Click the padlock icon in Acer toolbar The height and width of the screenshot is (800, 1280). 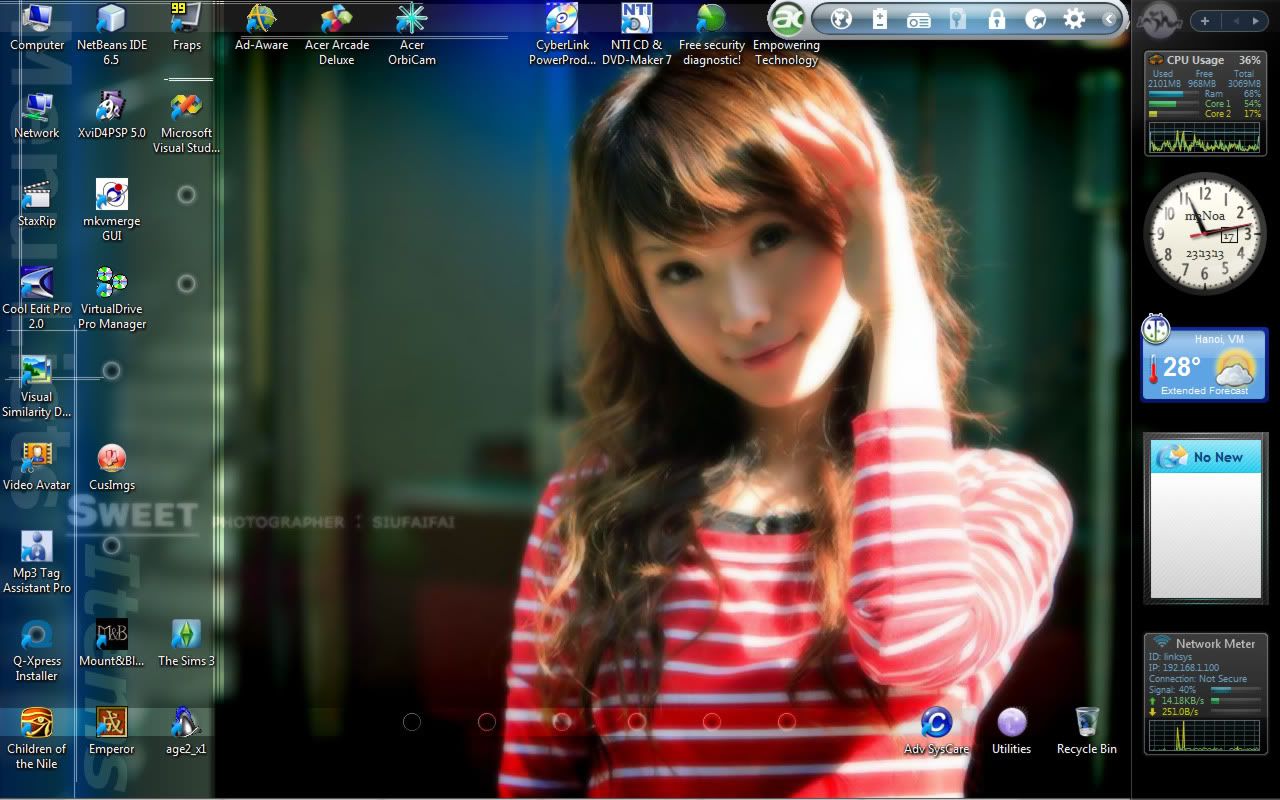pos(996,19)
